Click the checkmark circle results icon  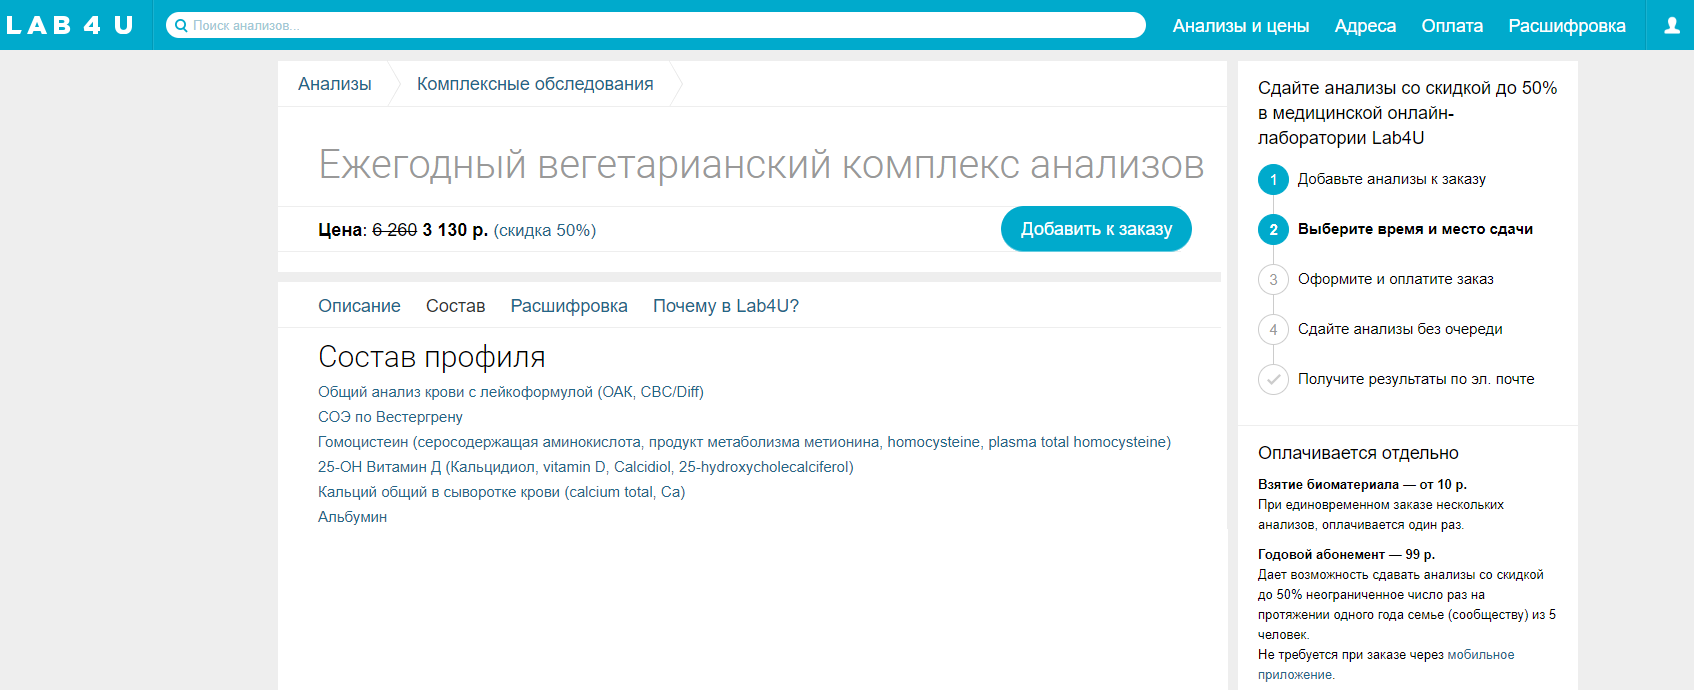click(1273, 379)
